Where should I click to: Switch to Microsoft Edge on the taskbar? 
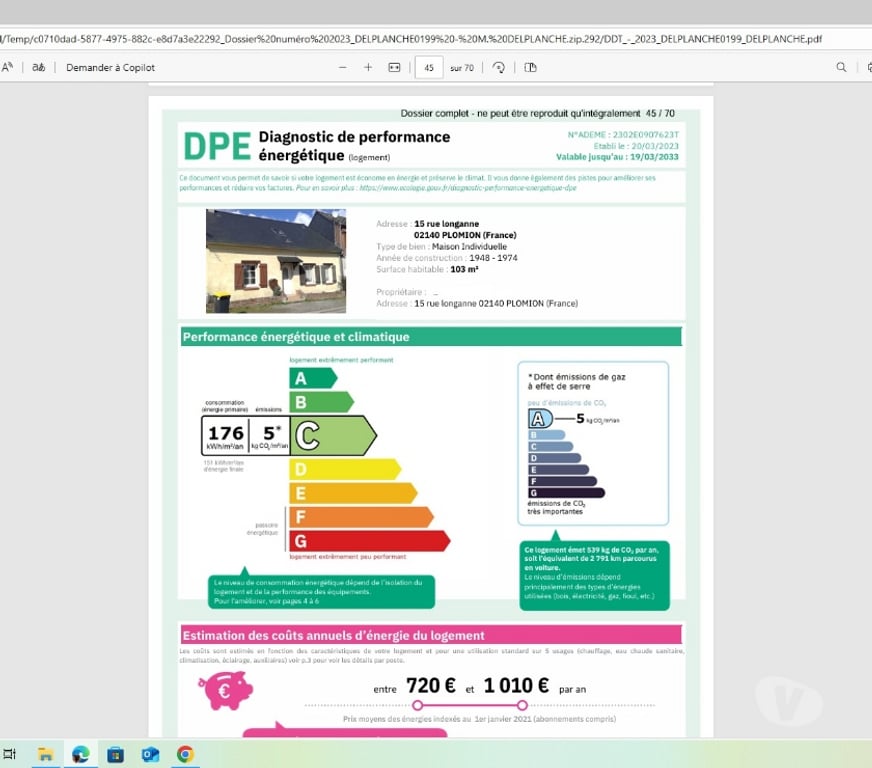click(x=81, y=754)
